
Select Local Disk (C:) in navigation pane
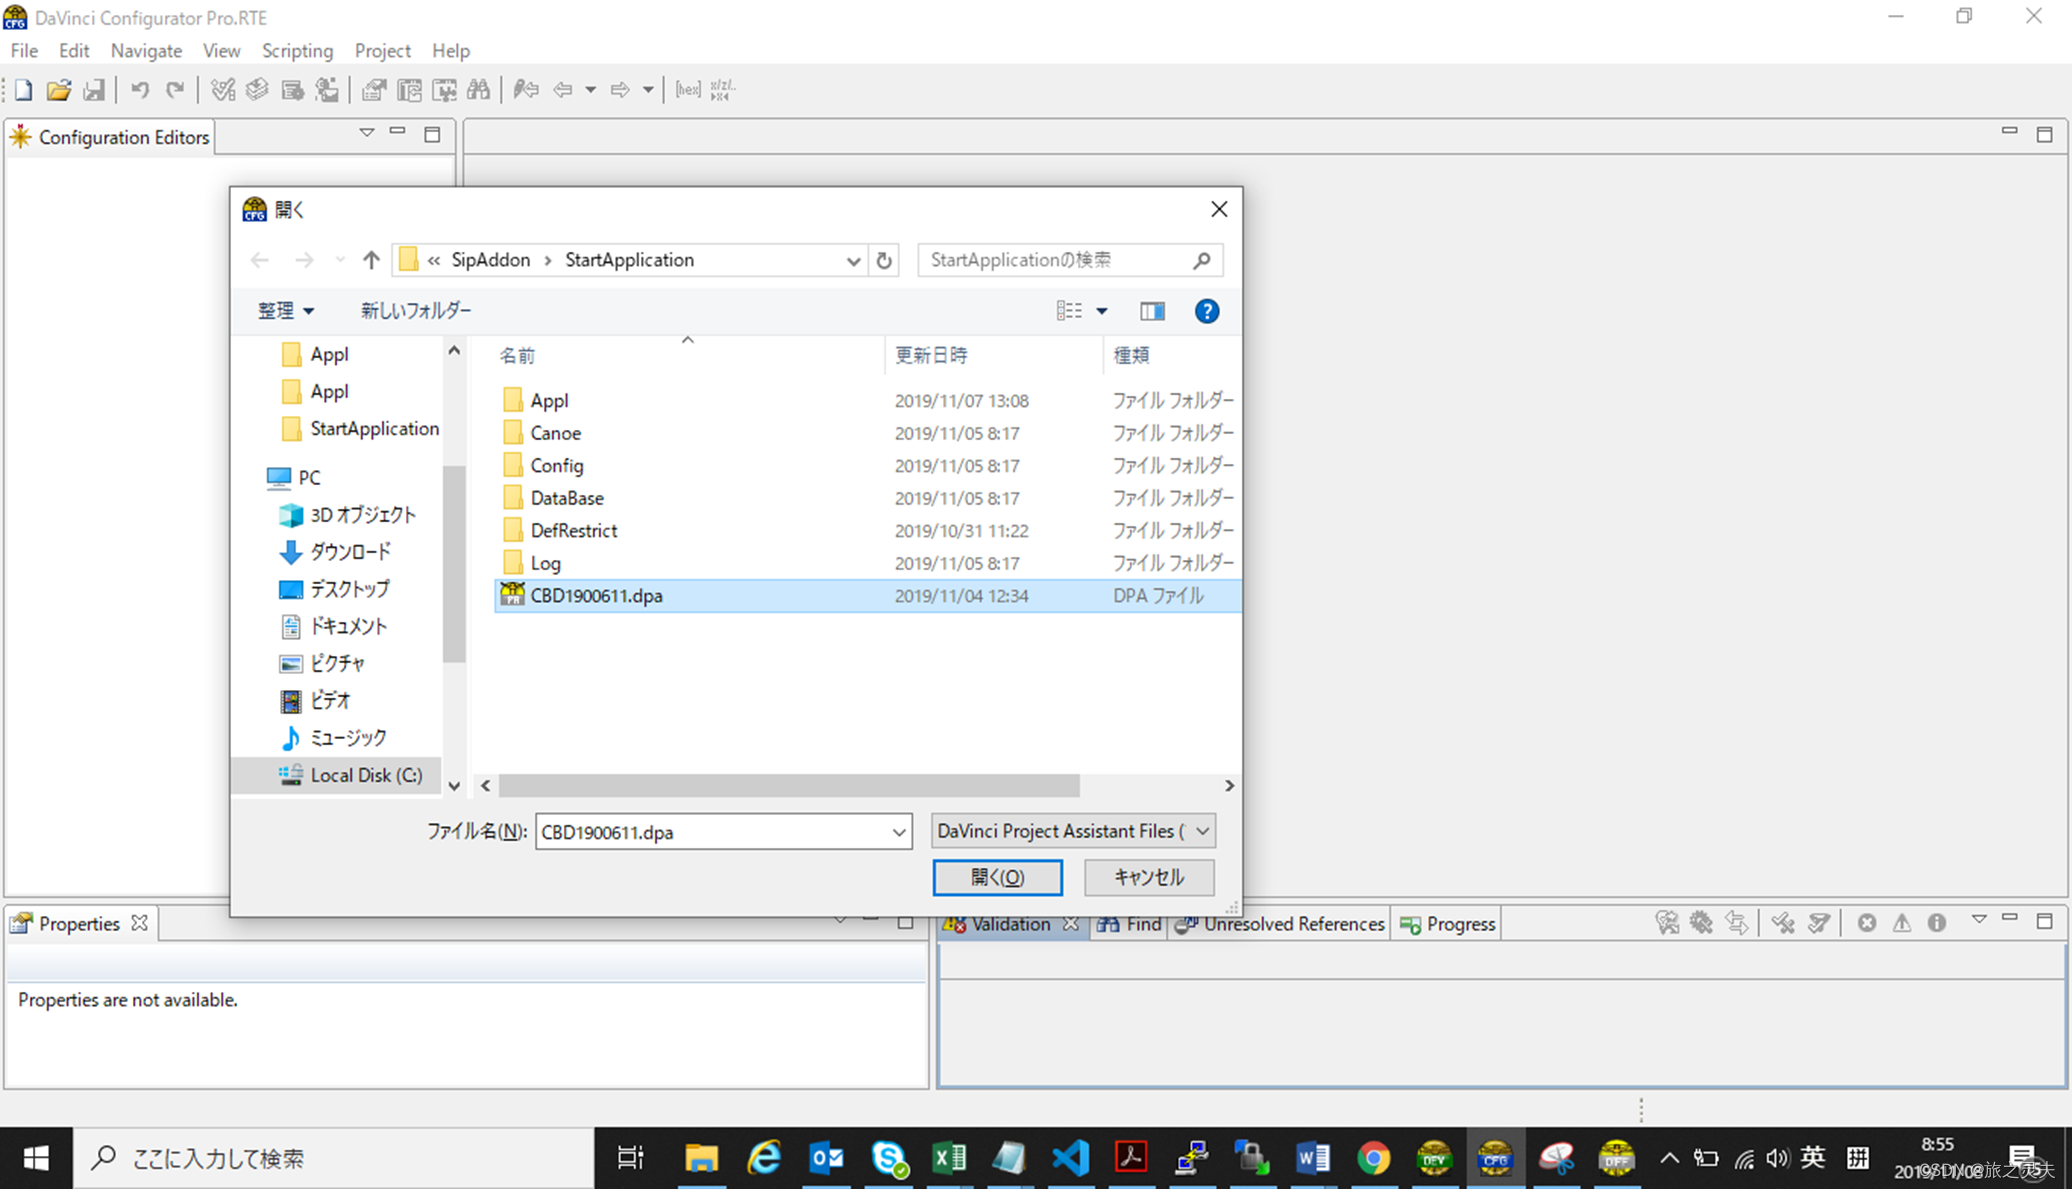click(x=365, y=775)
